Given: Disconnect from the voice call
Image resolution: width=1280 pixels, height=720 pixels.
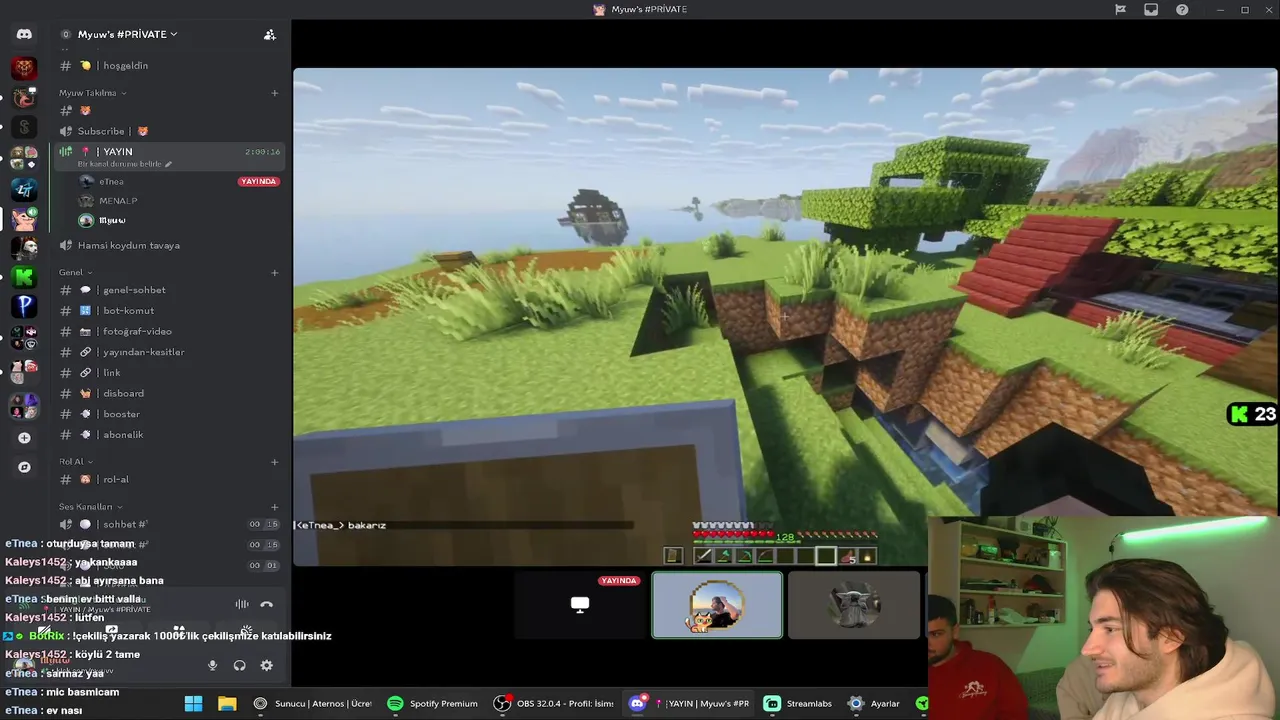Looking at the screenshot, I should pos(266,604).
